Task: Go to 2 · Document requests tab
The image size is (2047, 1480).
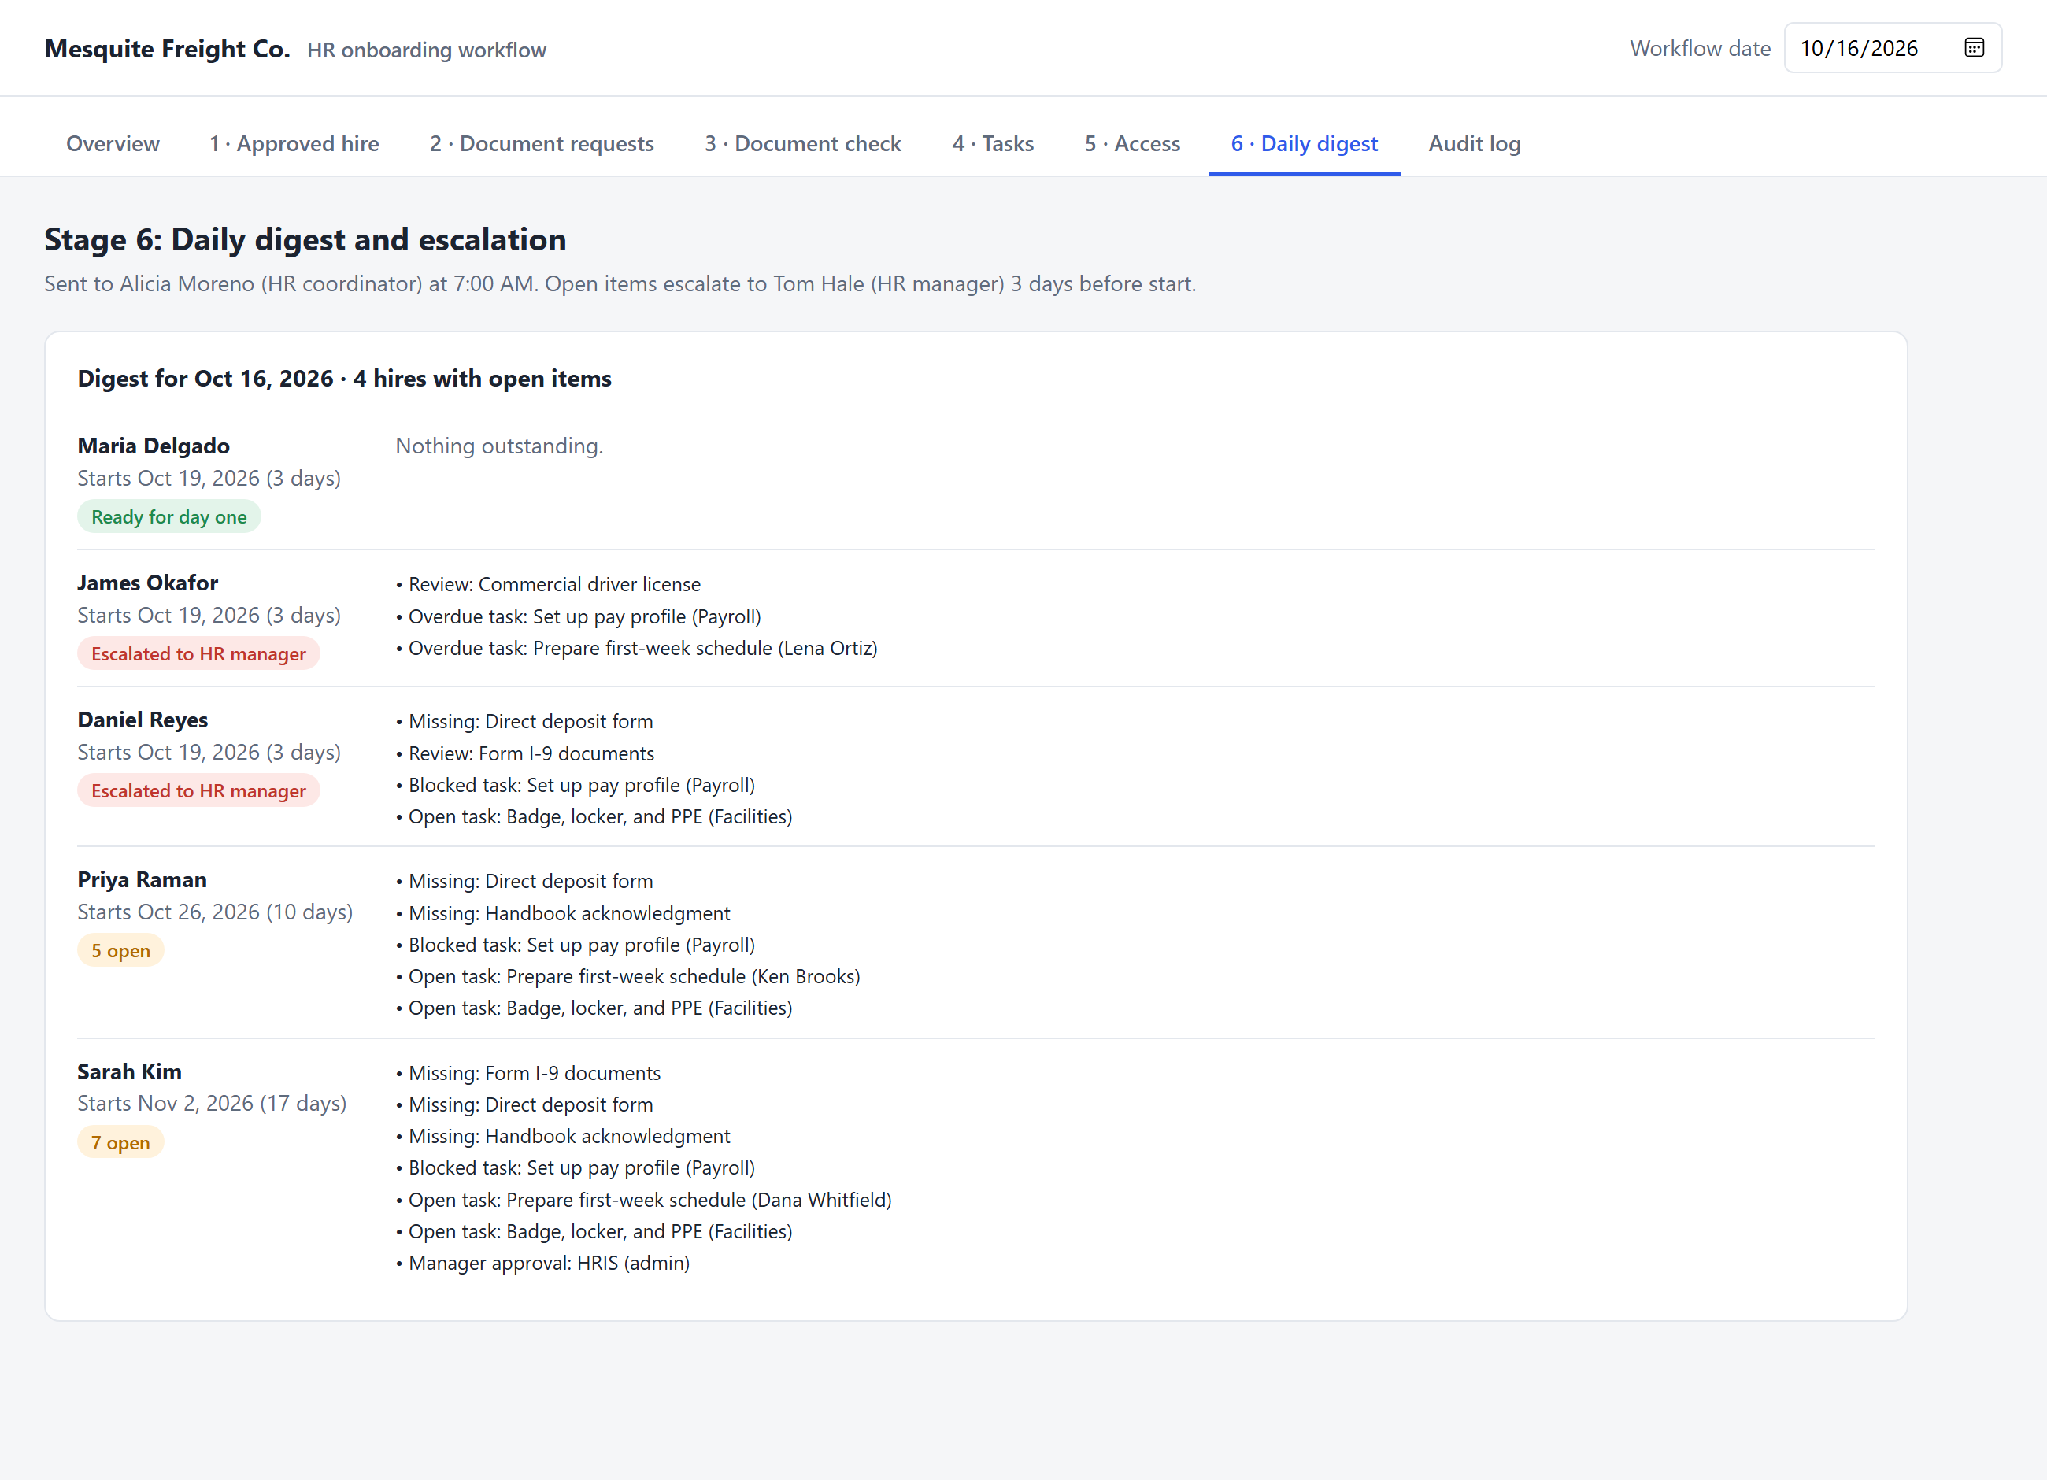Action: [542, 143]
